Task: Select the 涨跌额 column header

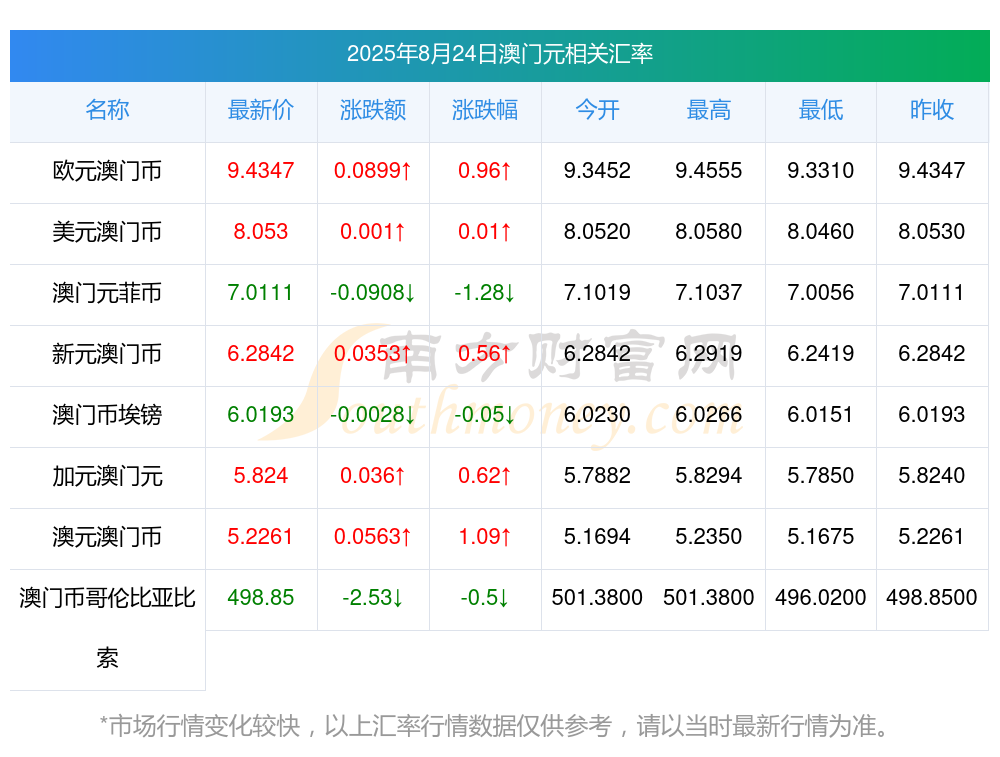Action: click(x=373, y=110)
